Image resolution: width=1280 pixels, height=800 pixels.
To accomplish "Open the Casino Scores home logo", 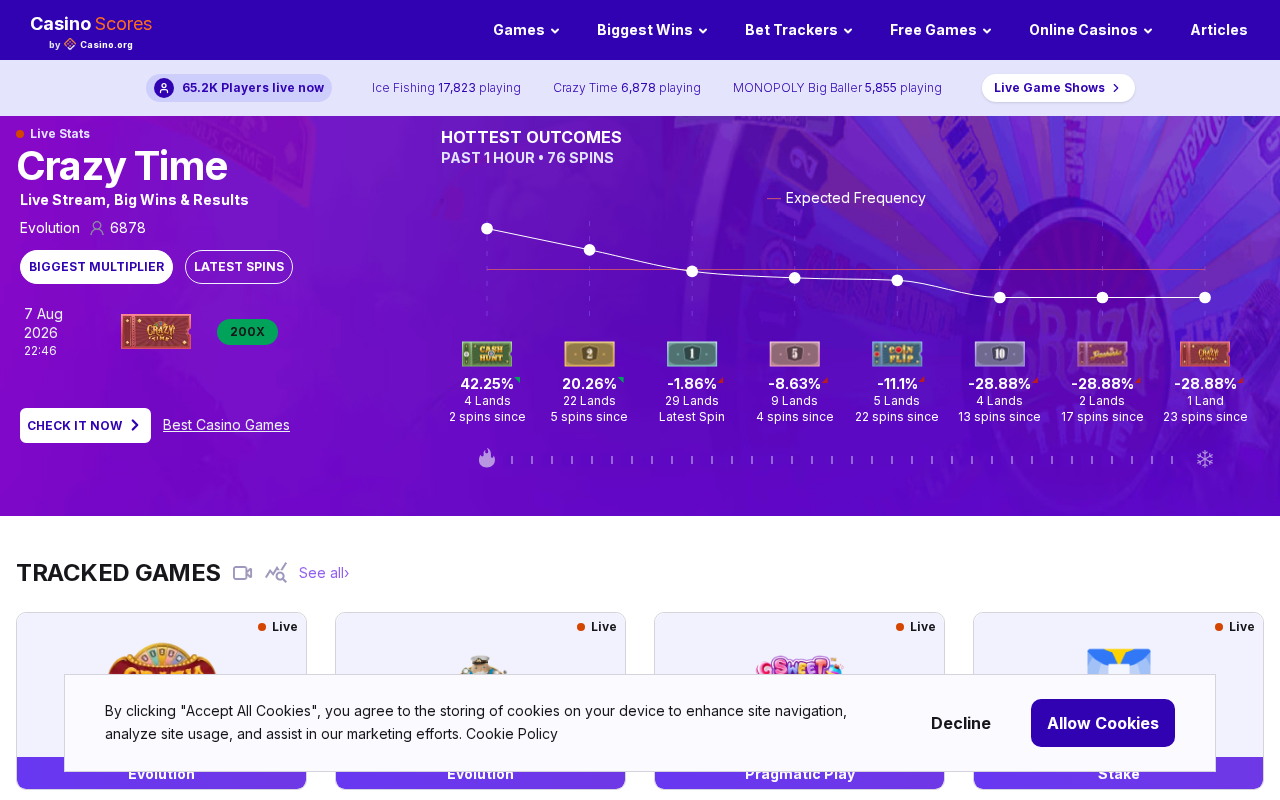I will pyautogui.click(x=91, y=31).
